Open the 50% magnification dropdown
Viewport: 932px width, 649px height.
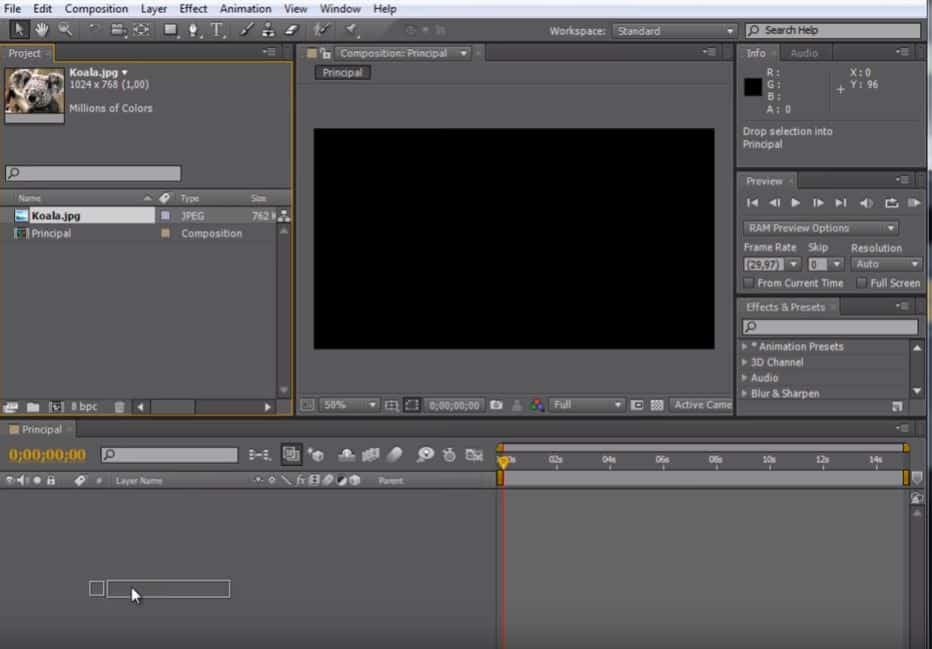[x=349, y=405]
